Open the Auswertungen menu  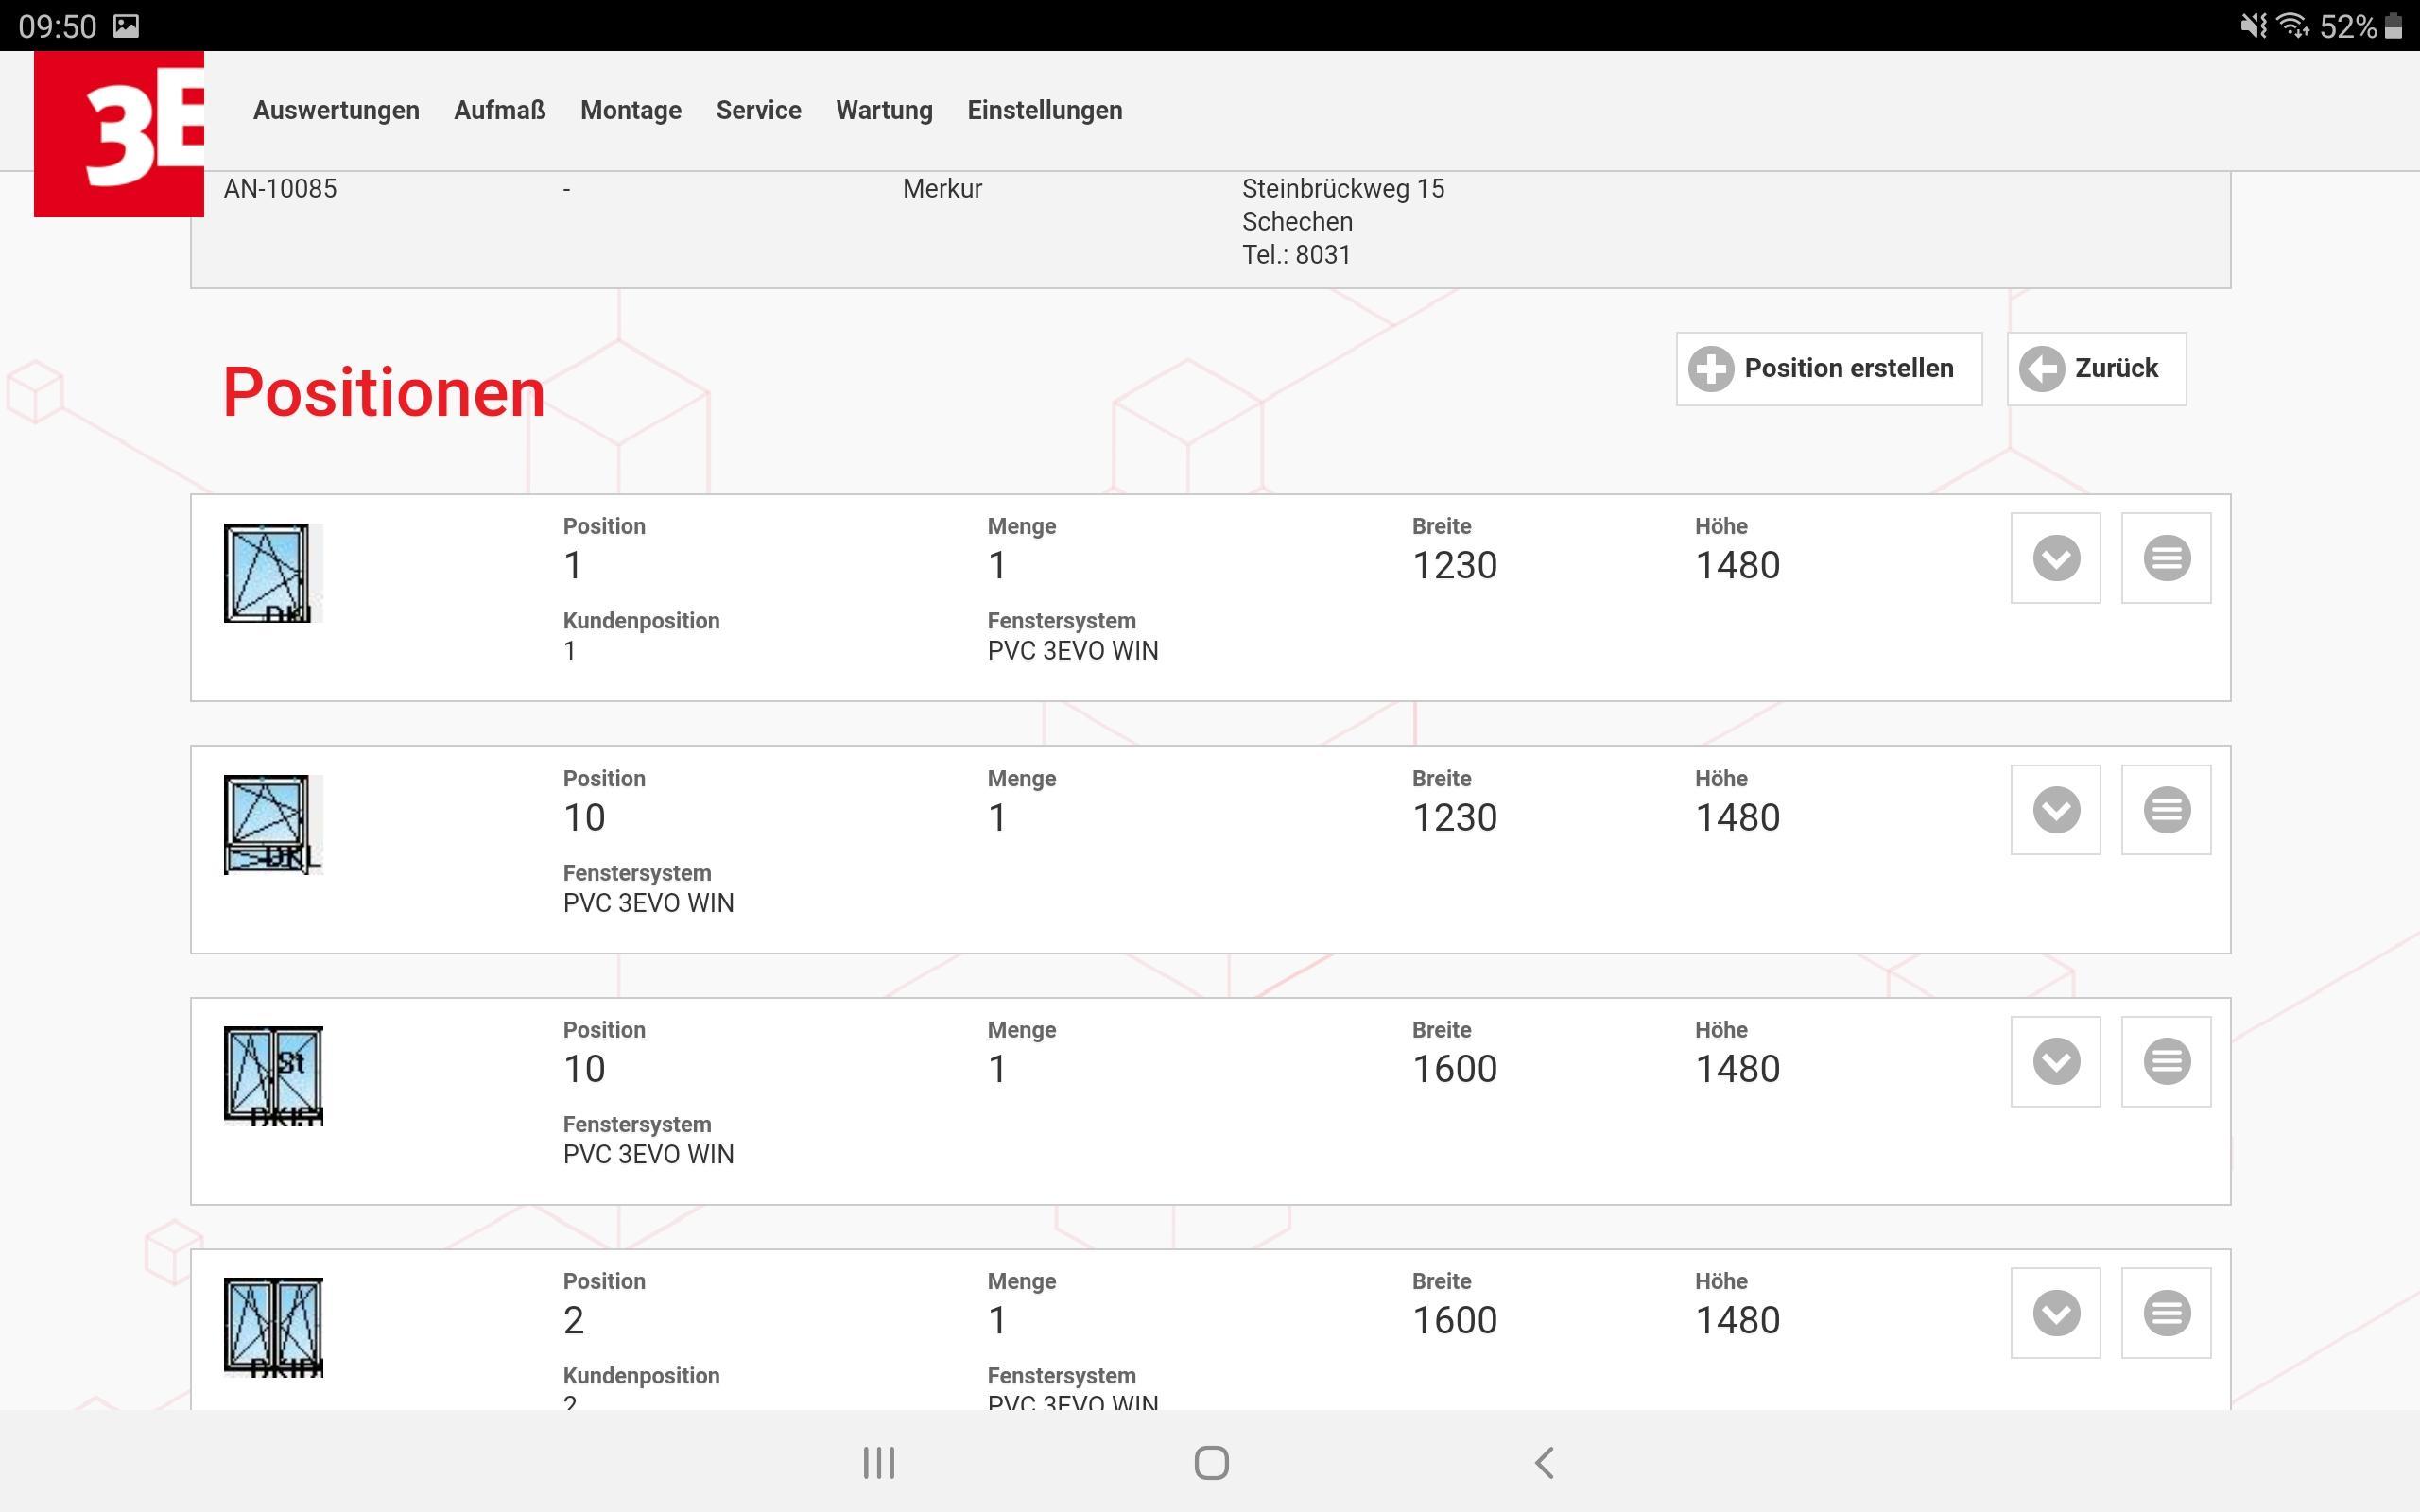pyautogui.click(x=336, y=110)
